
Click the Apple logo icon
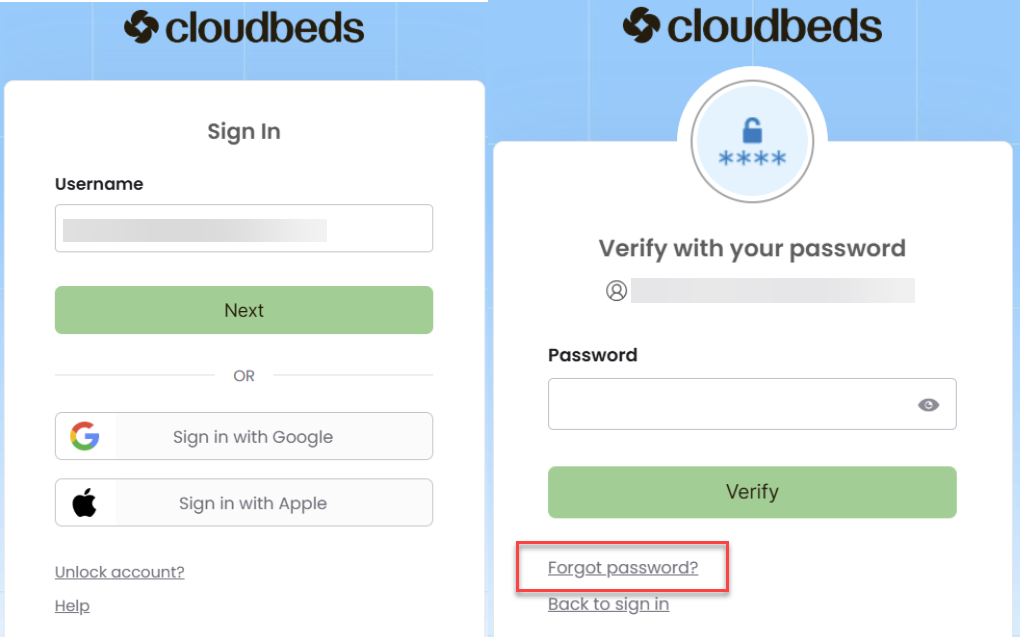85,503
